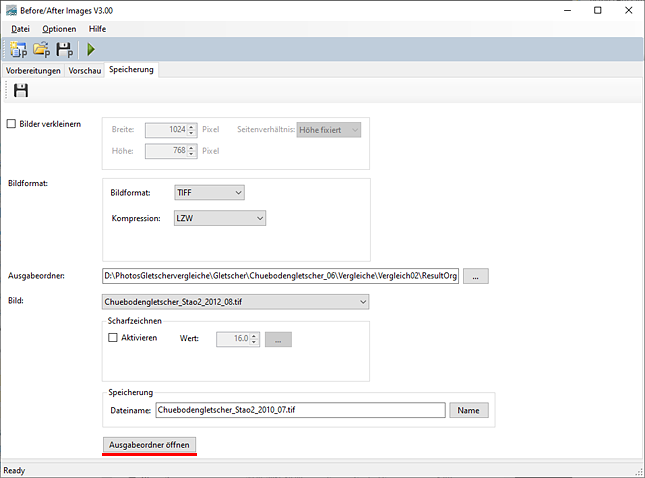Viewport: 645px width, 478px height.
Task: Switch to the Vorschau tab
Action: pos(85,71)
